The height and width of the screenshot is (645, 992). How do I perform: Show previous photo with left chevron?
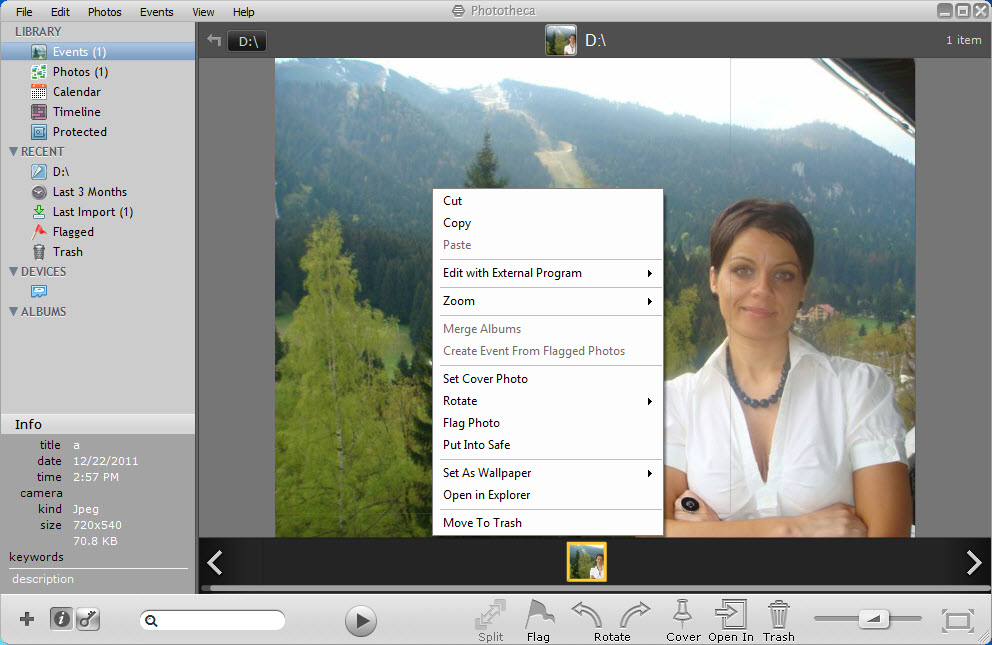point(215,562)
